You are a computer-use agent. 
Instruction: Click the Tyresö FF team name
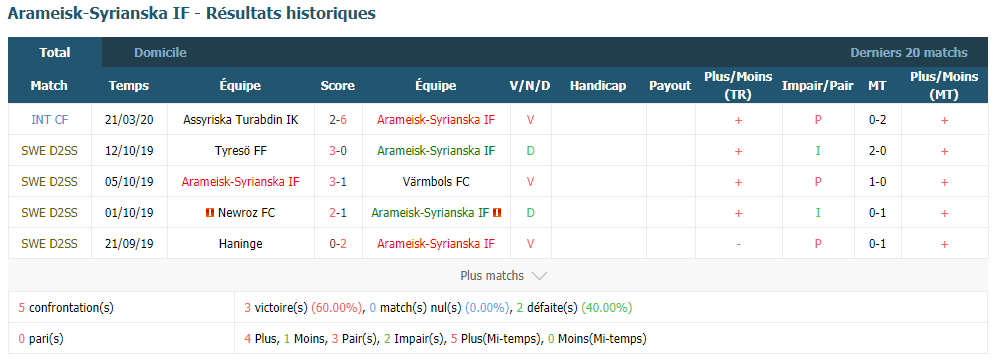click(x=241, y=151)
